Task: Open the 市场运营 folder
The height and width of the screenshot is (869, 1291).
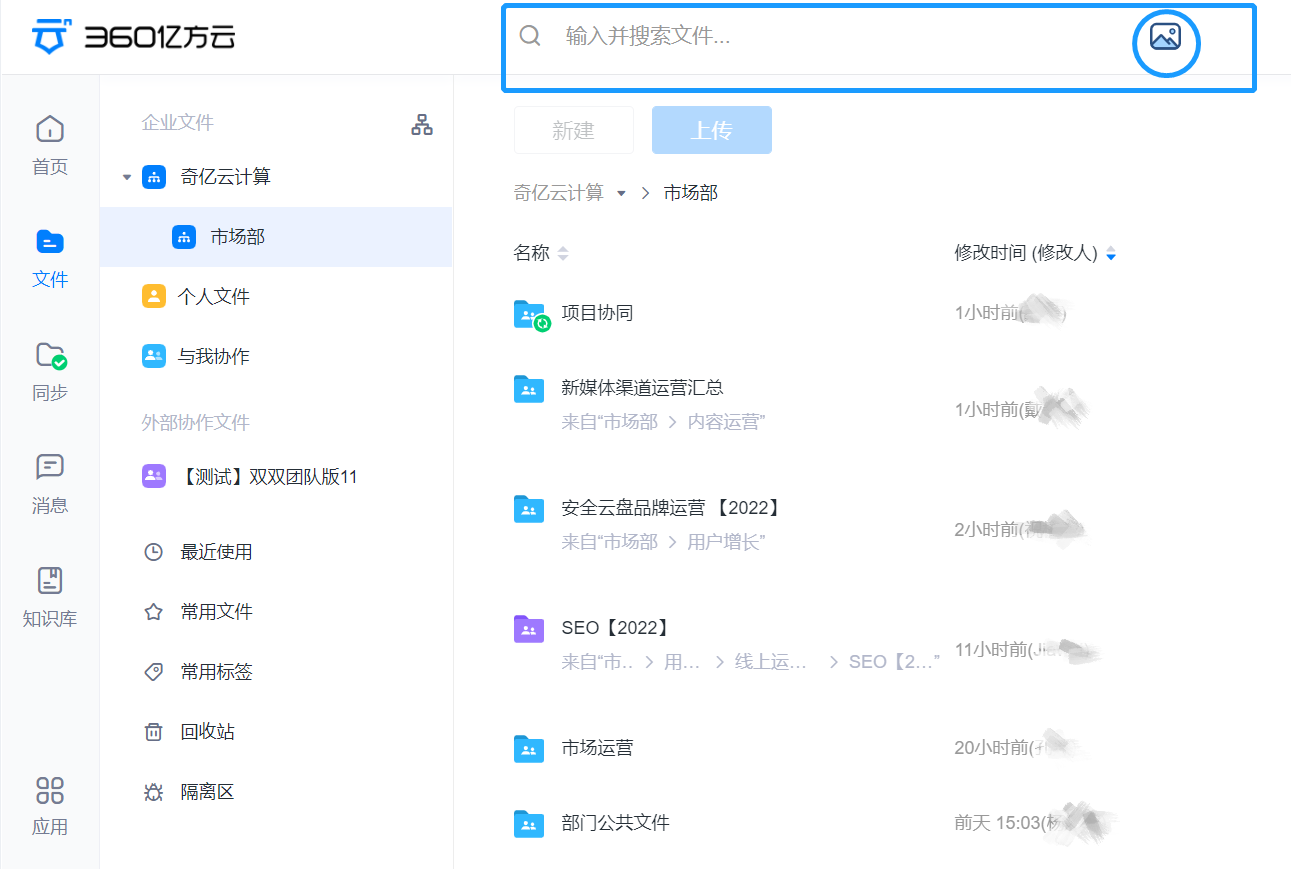Action: coord(597,747)
